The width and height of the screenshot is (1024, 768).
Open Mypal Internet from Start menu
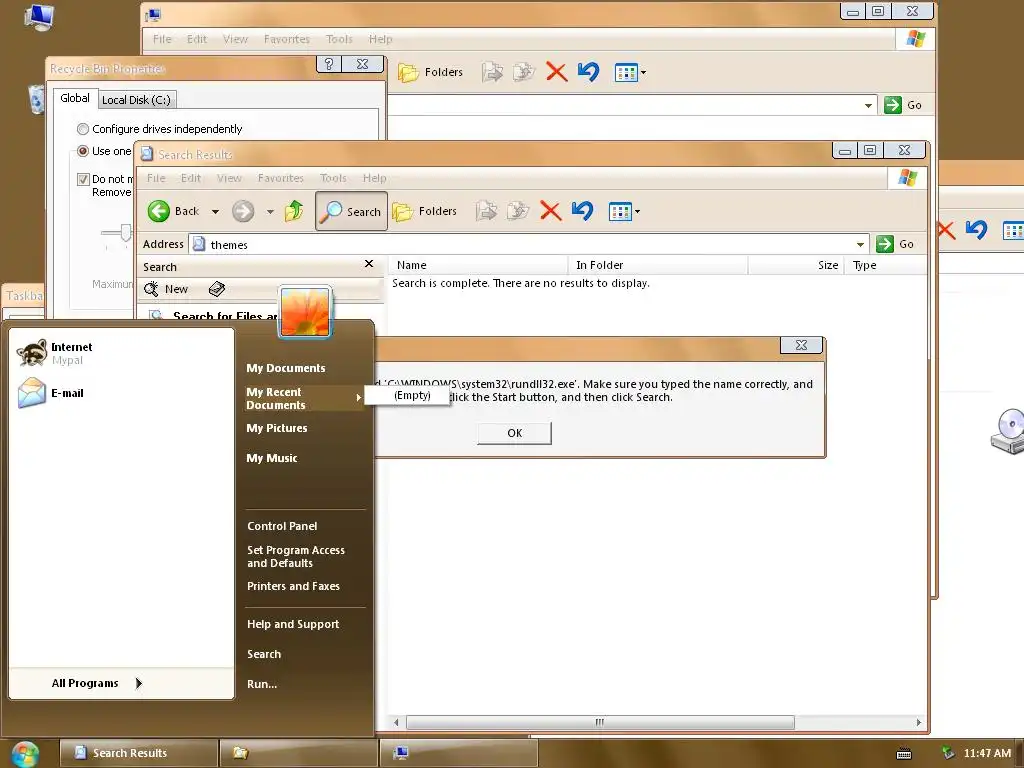pos(55,353)
